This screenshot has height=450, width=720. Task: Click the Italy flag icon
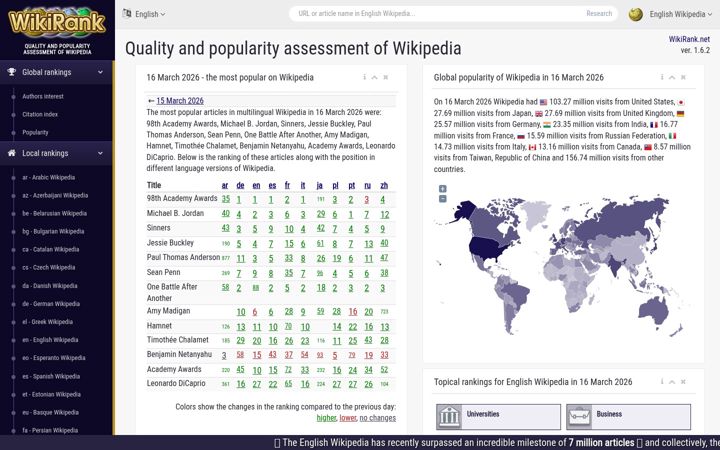pos(672,136)
